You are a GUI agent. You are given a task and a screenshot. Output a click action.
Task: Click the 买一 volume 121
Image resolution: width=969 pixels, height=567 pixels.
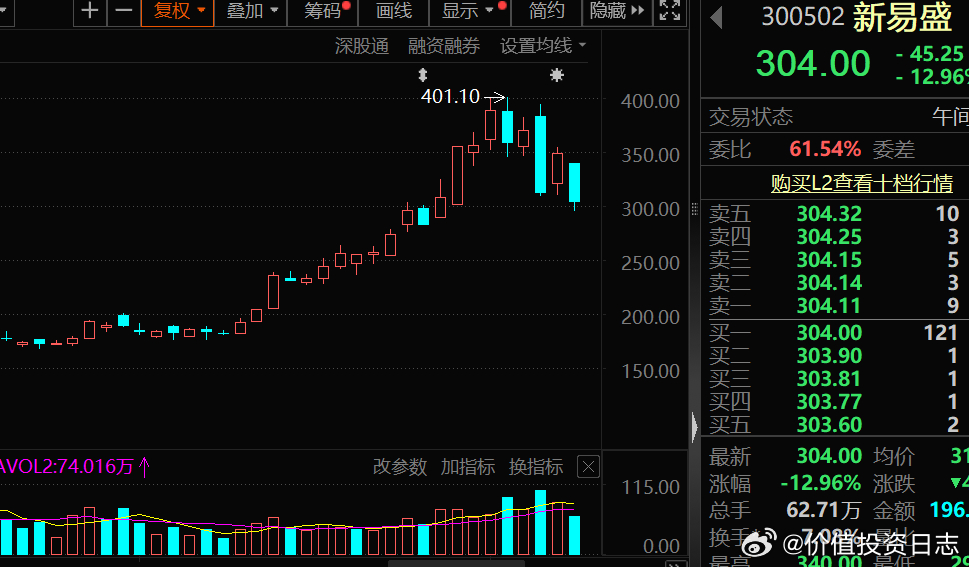point(941,333)
